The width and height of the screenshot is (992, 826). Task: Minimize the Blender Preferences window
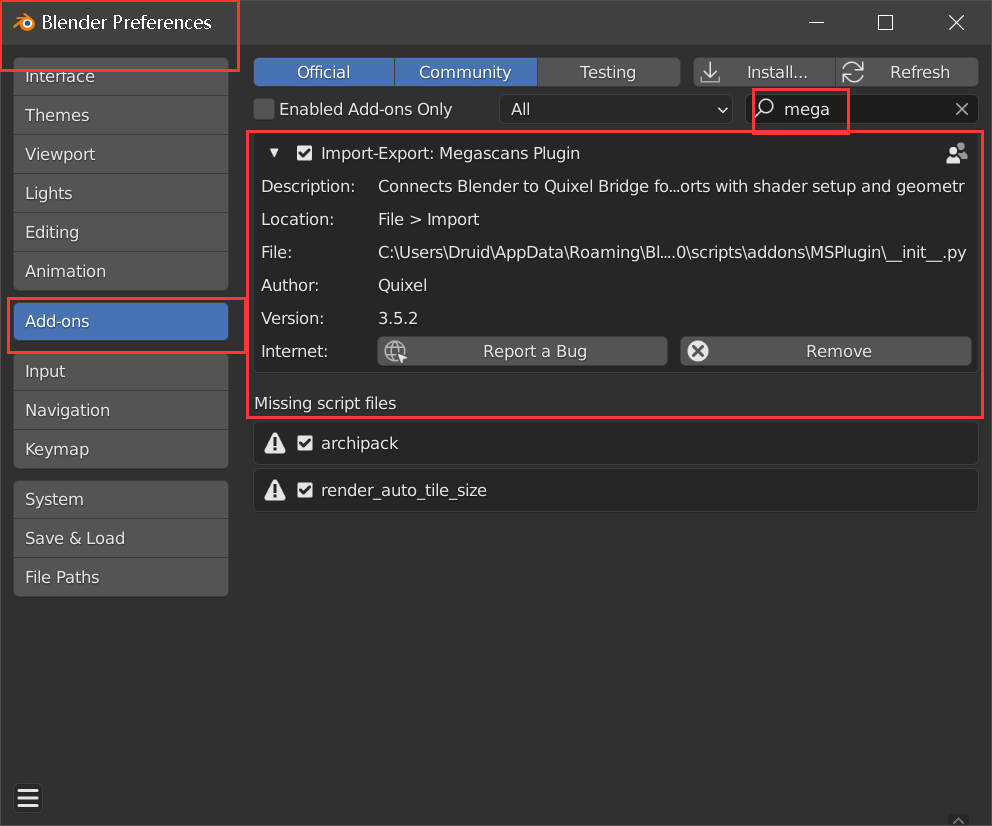click(x=817, y=23)
